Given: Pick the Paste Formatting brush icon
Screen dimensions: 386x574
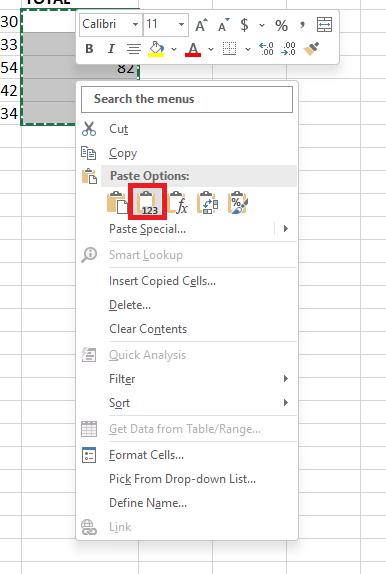Looking at the screenshot, I should 238,203.
